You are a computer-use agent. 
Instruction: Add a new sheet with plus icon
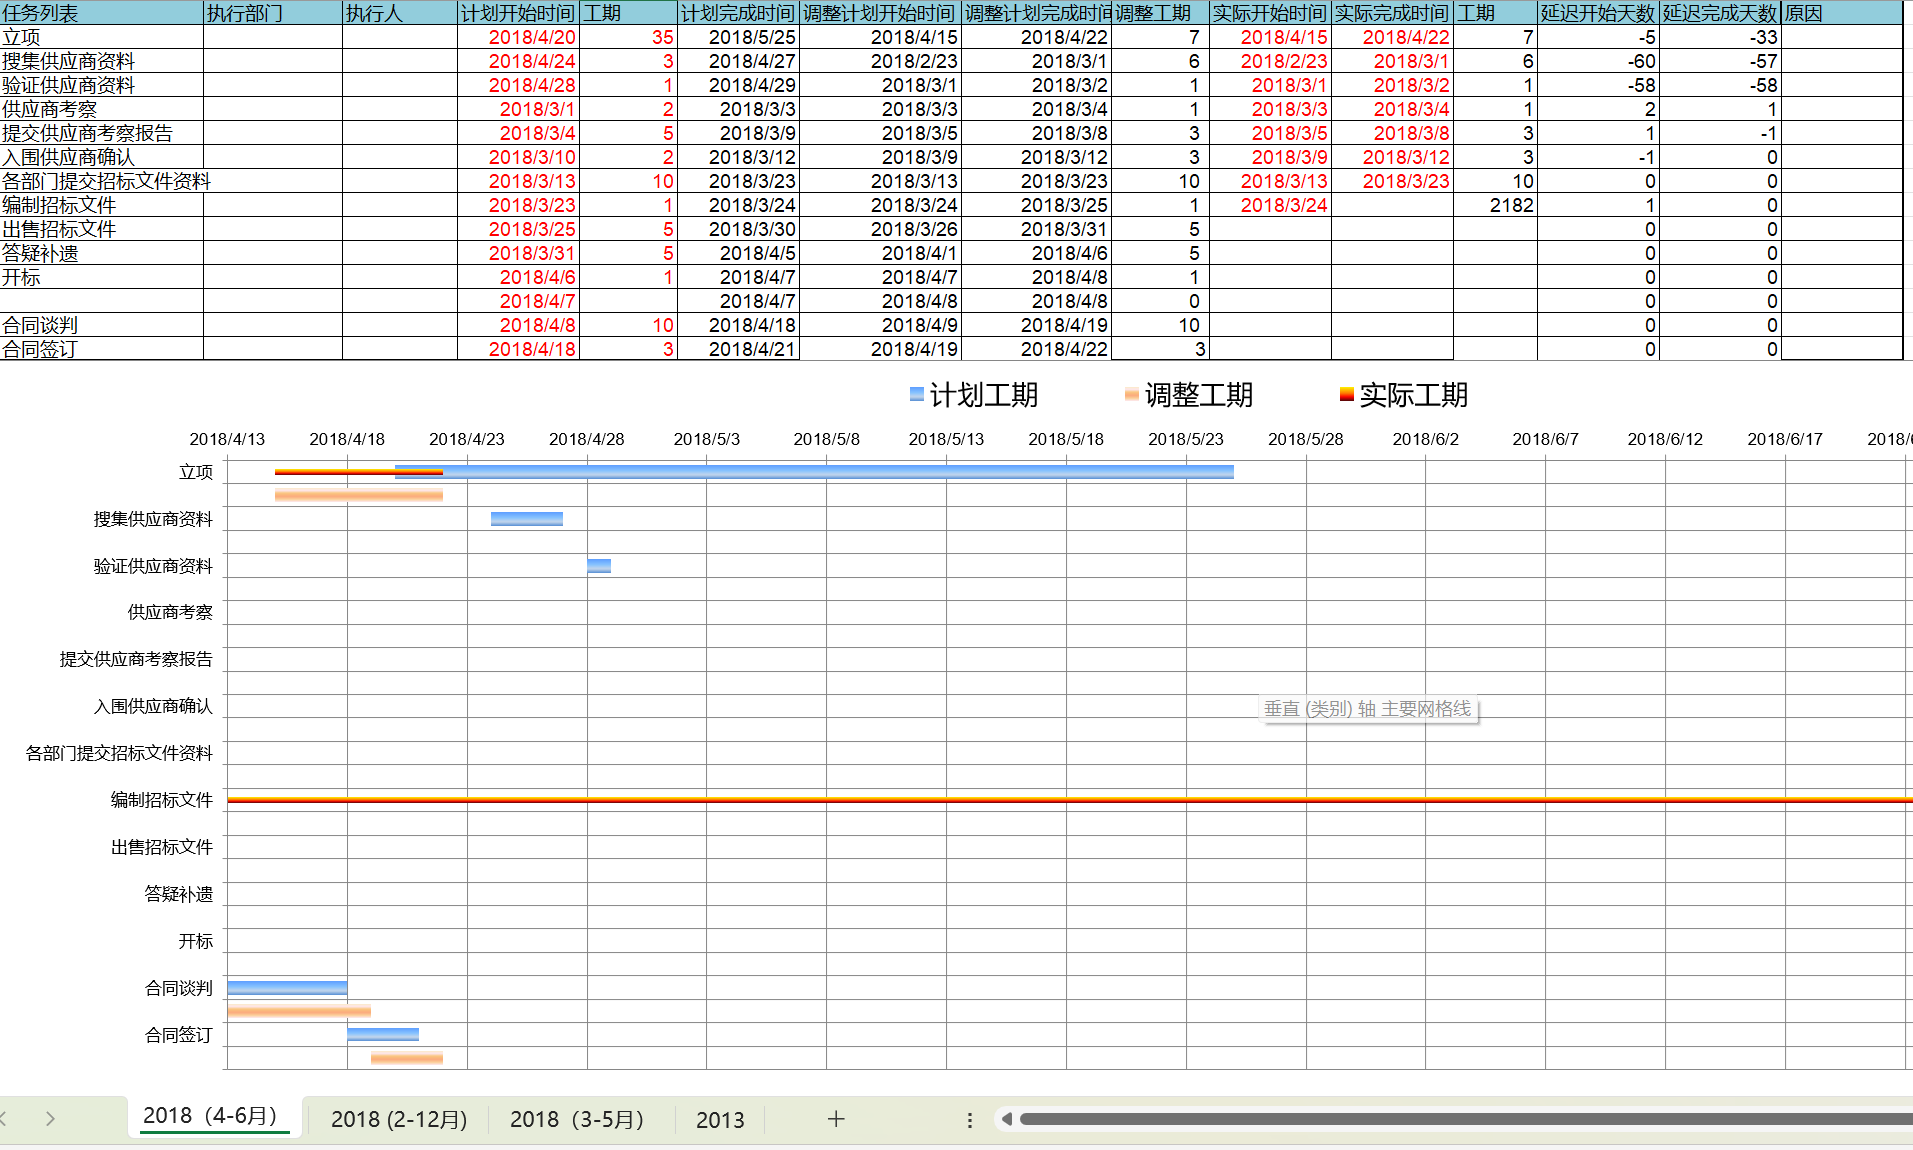836,1119
